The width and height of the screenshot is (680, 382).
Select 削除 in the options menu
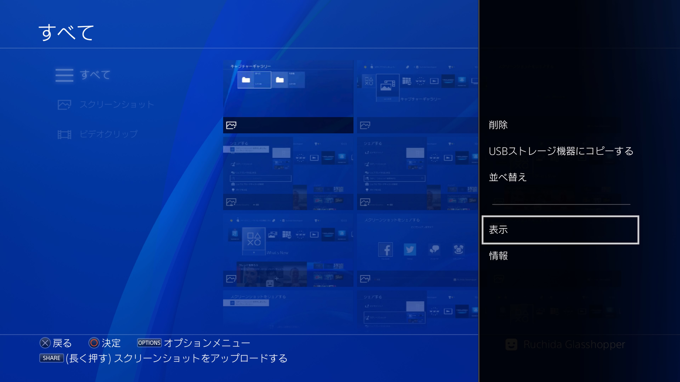[x=498, y=125]
